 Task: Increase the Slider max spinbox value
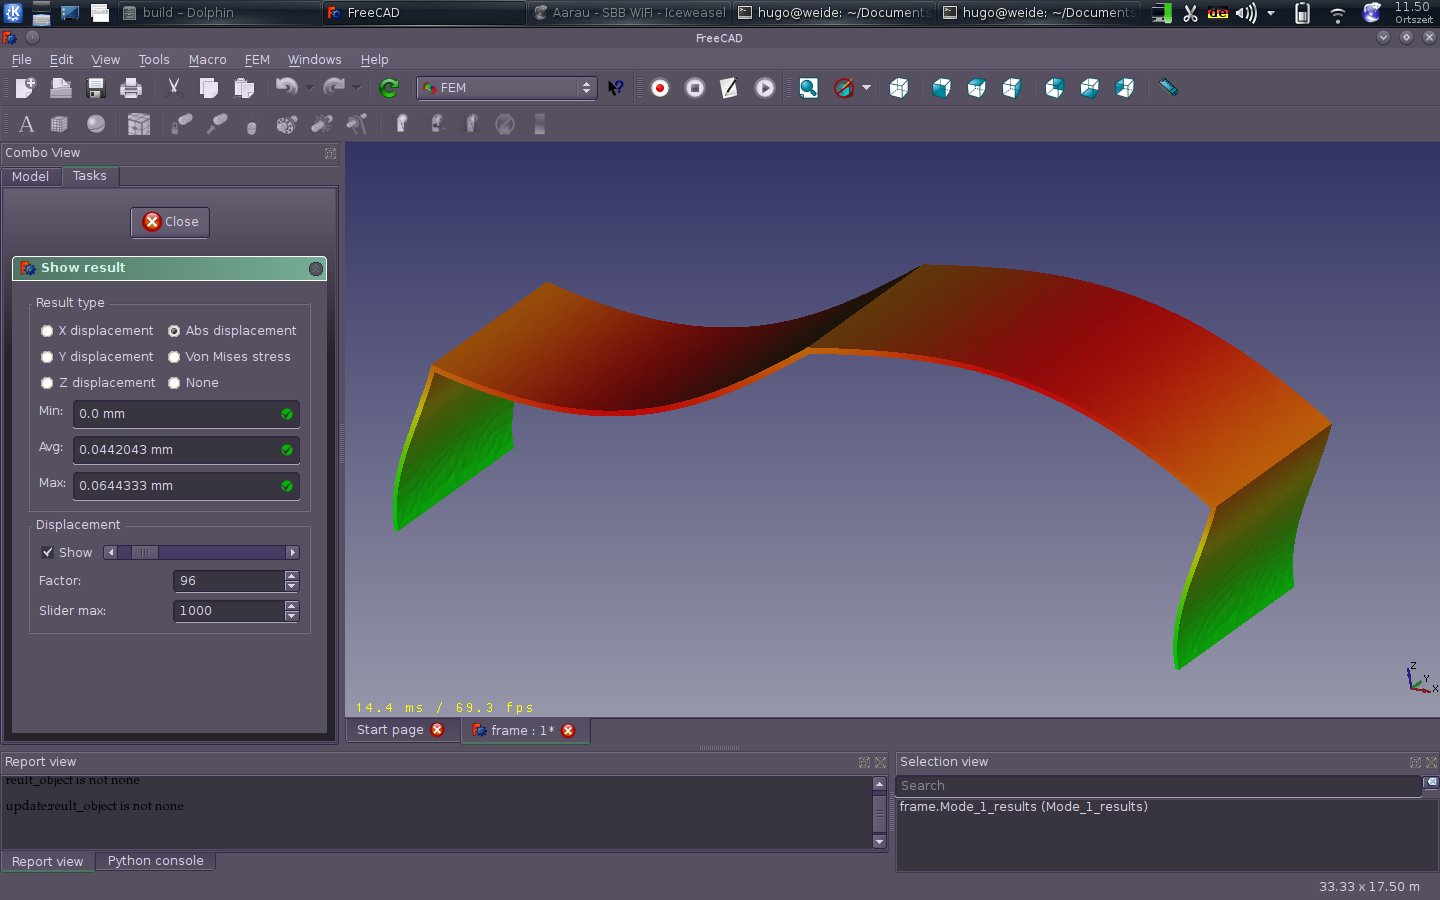[x=291, y=606]
